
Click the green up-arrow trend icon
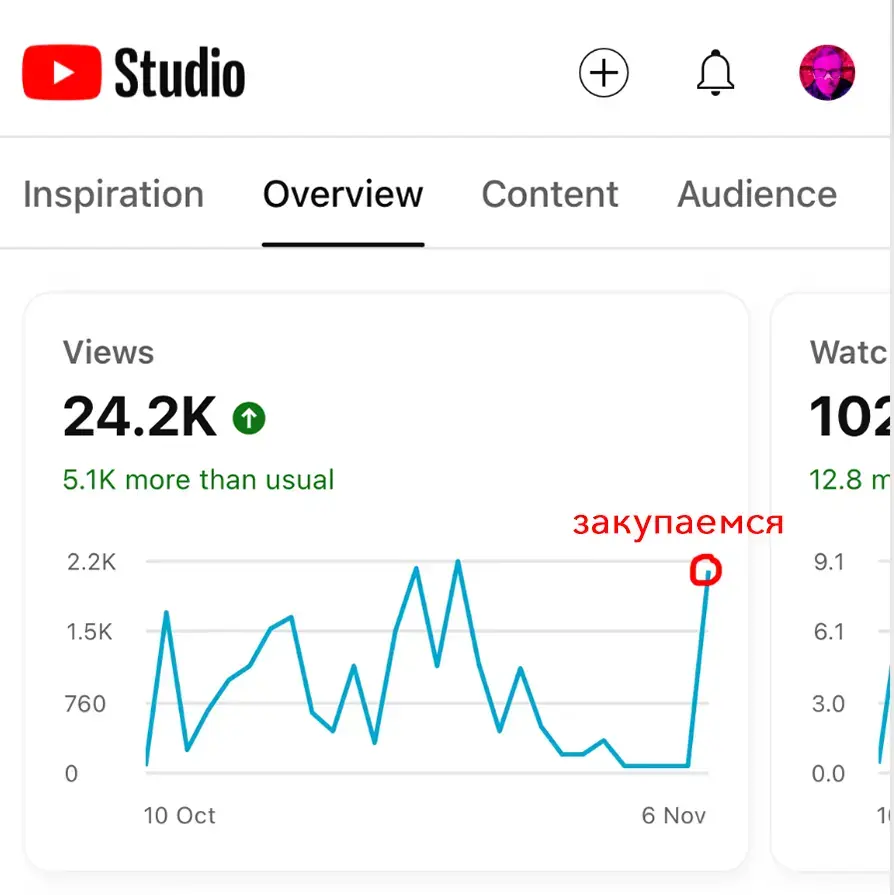(249, 418)
